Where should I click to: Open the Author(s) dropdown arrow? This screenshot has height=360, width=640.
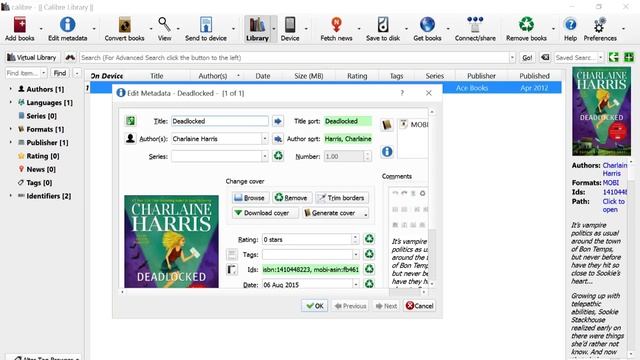pos(264,139)
